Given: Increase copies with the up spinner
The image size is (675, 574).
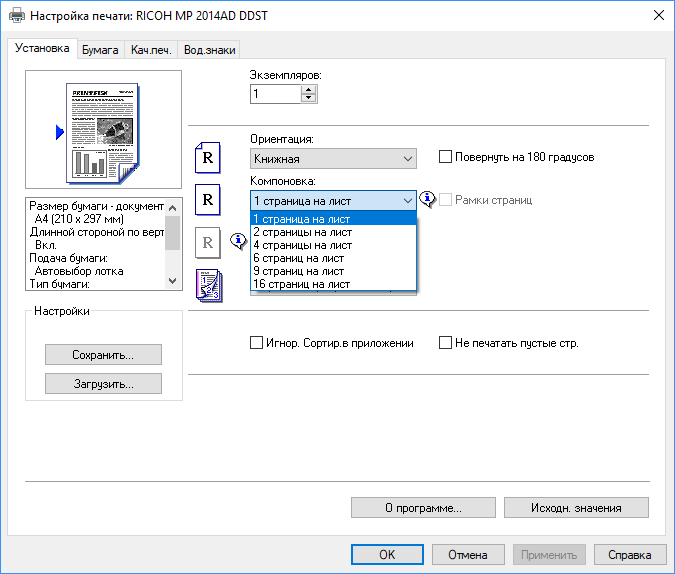Looking at the screenshot, I should [x=308, y=89].
